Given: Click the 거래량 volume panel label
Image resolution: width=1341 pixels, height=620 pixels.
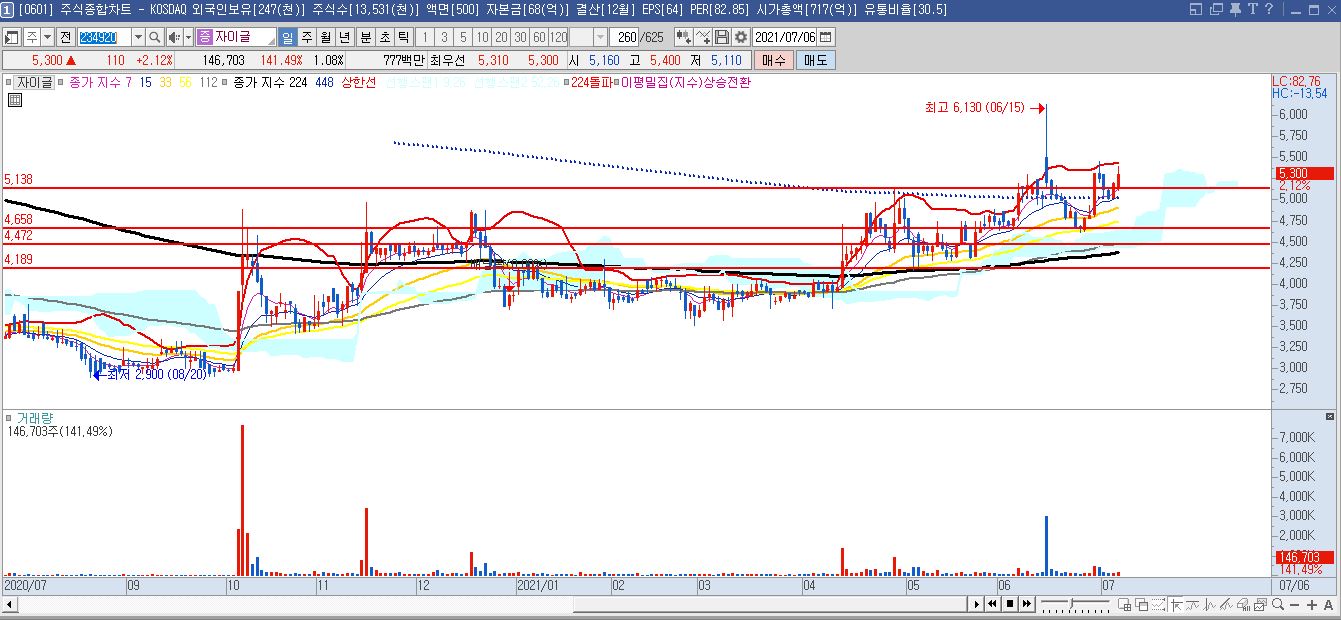Looking at the screenshot, I should [34, 417].
